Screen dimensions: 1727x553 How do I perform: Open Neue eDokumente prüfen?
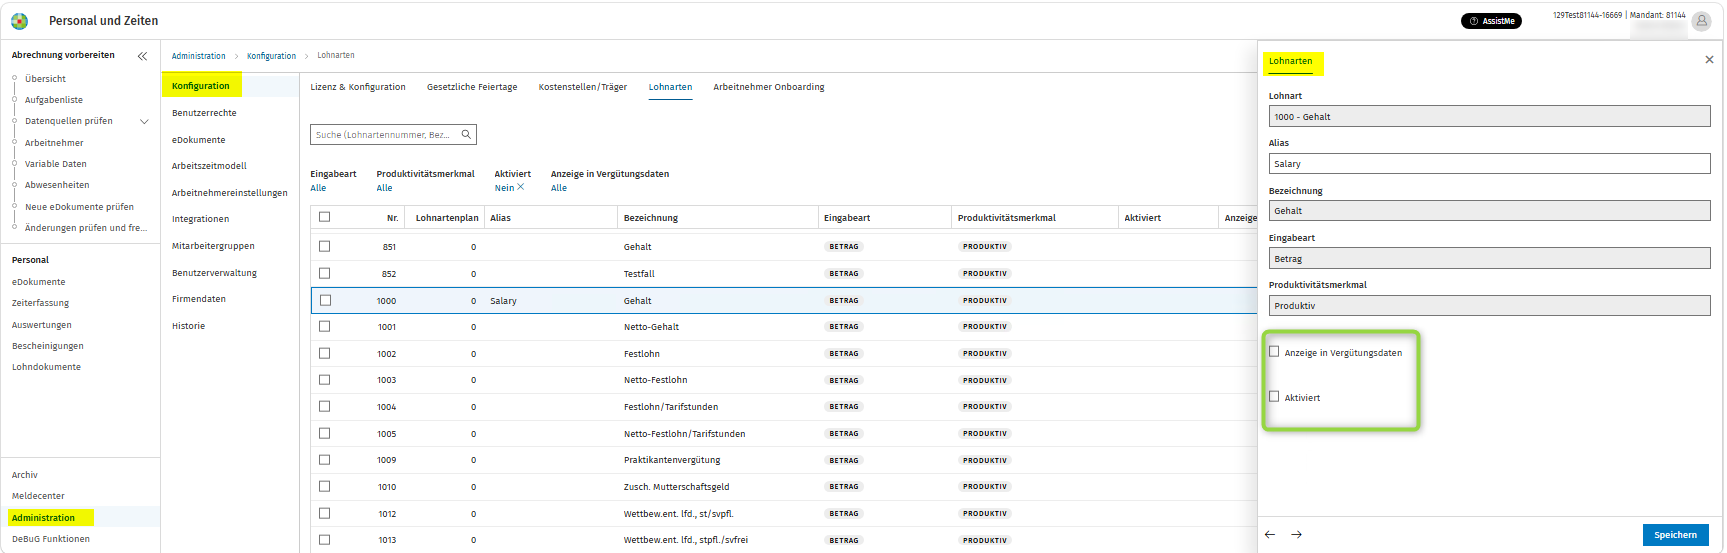[x=79, y=207]
